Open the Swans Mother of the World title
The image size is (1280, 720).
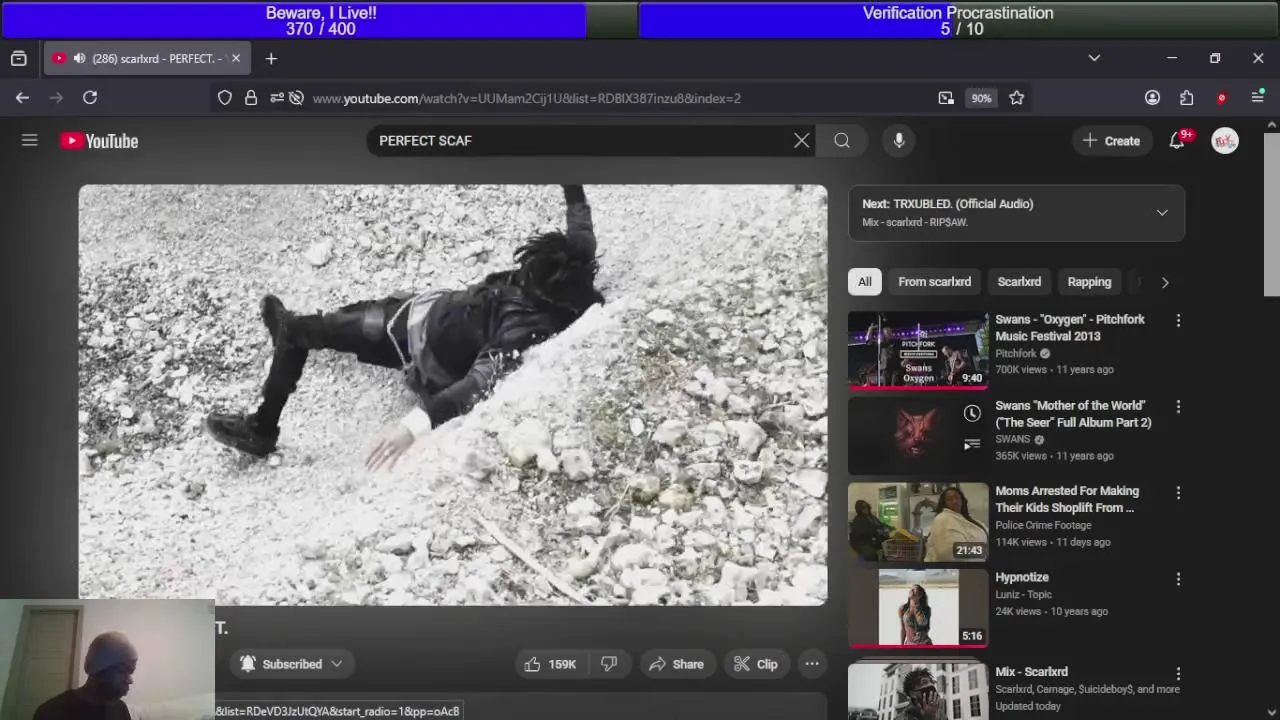pos(1073,414)
